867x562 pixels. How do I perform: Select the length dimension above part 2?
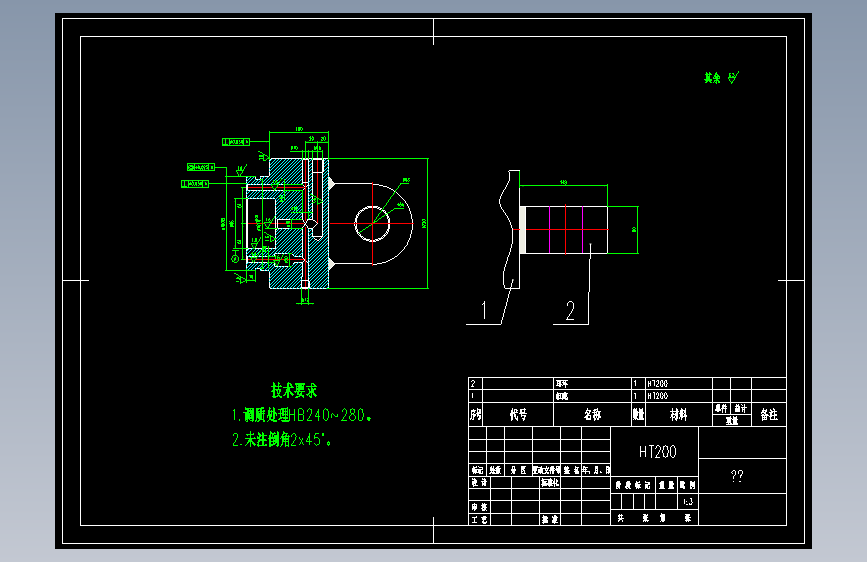pos(563,182)
